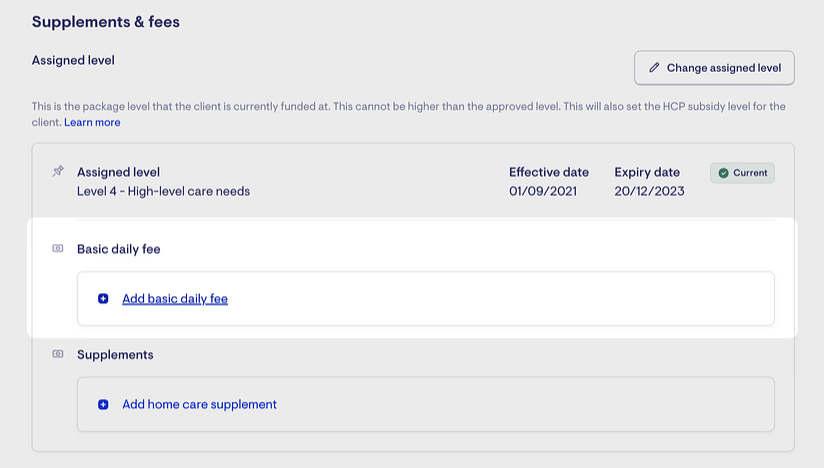Viewport: 824px width, 468px height.
Task: Click the Add home care supplement link
Action: [199, 405]
